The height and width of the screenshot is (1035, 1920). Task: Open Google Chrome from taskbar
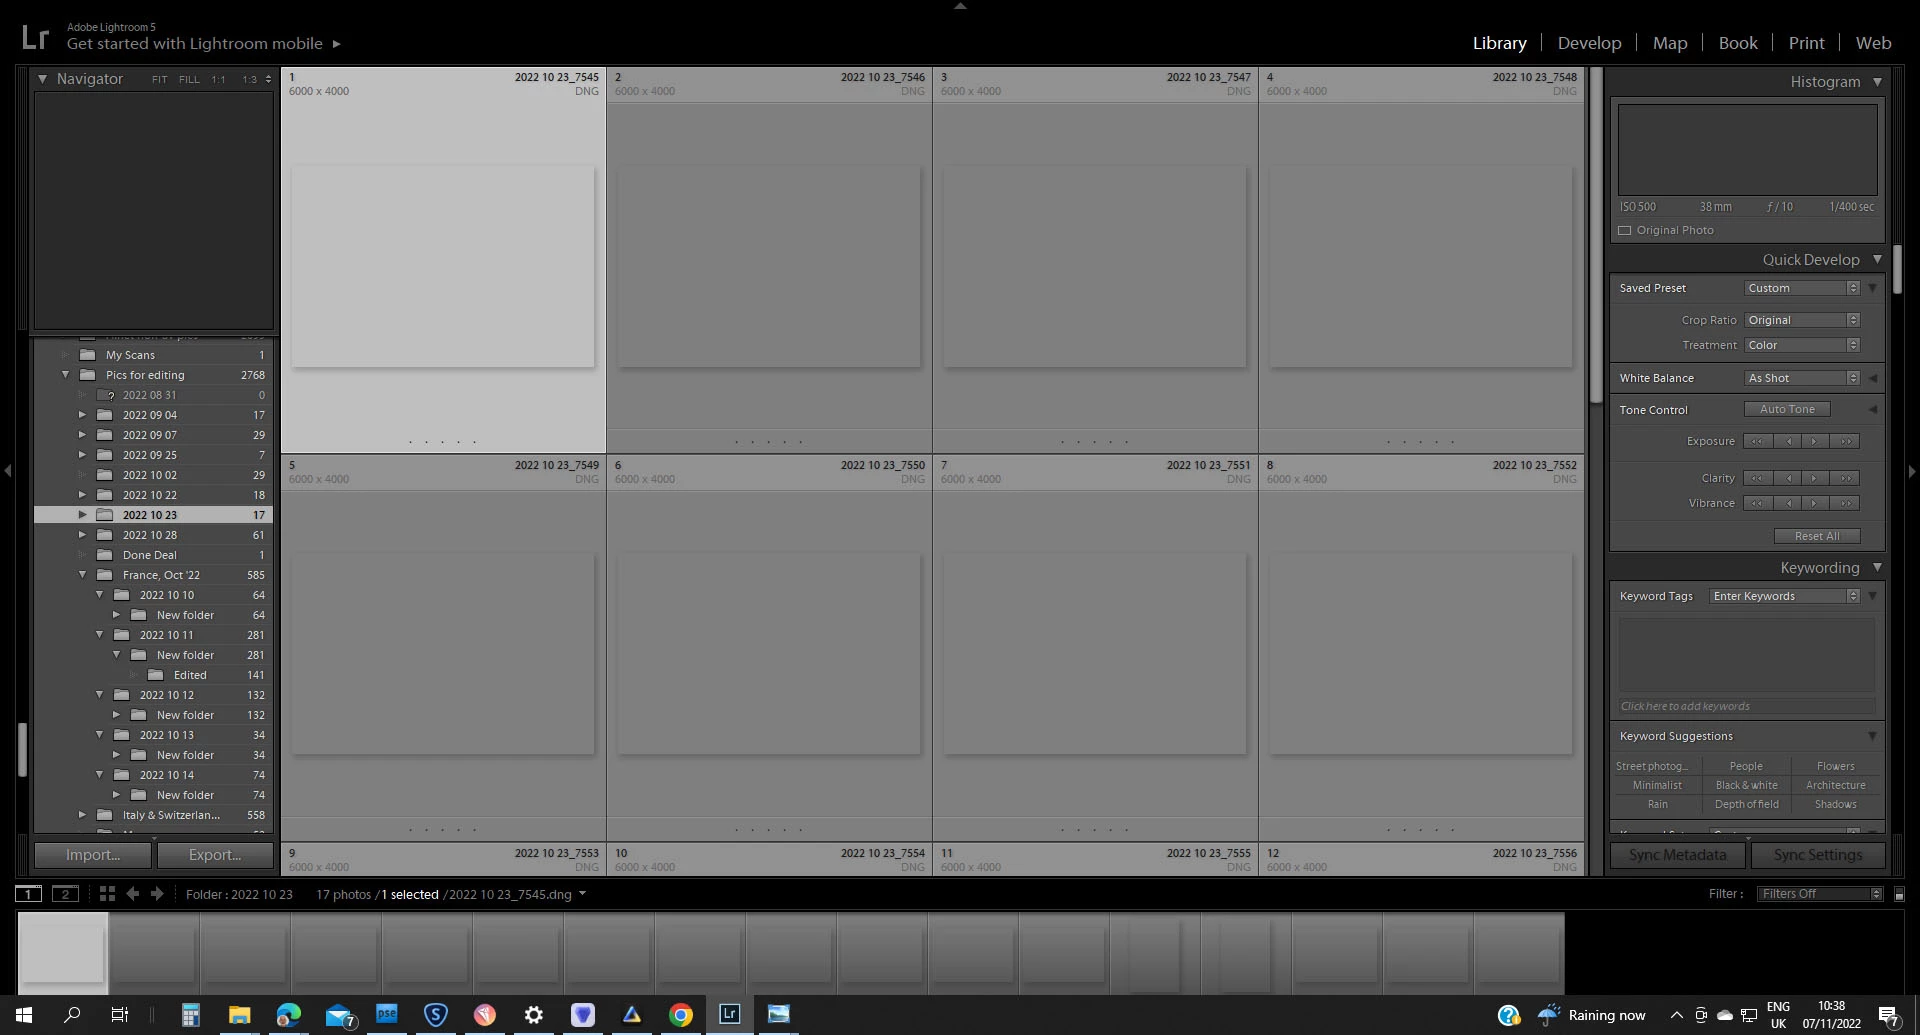pos(681,1015)
